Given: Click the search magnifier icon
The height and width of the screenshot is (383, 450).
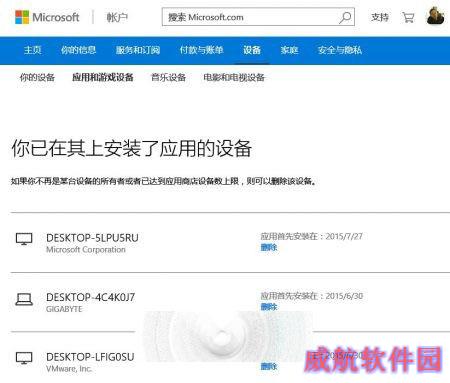Looking at the screenshot, I should pos(345,17).
